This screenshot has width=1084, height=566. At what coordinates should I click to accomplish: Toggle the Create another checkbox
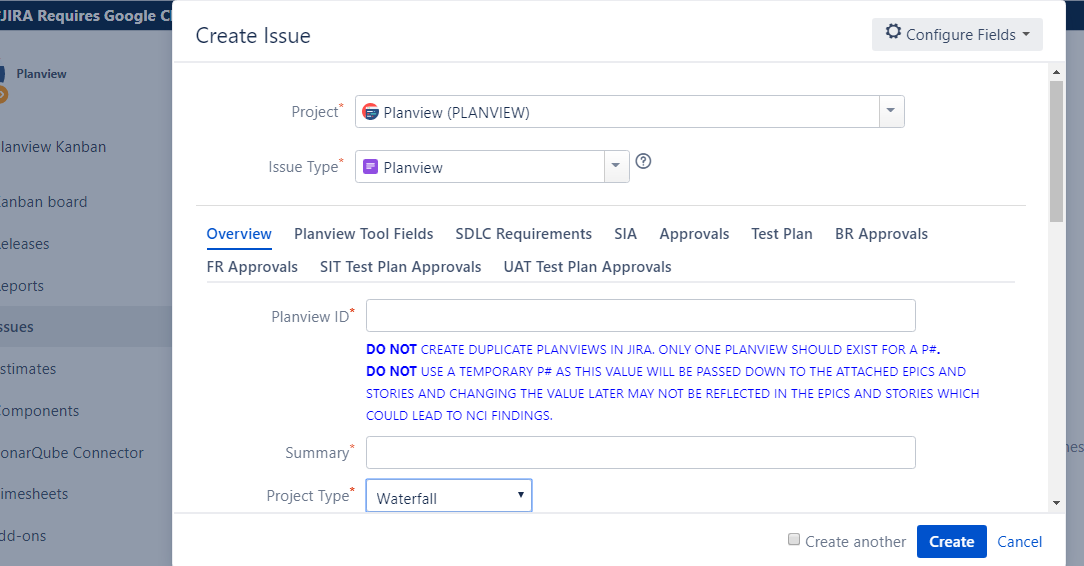pyautogui.click(x=794, y=539)
